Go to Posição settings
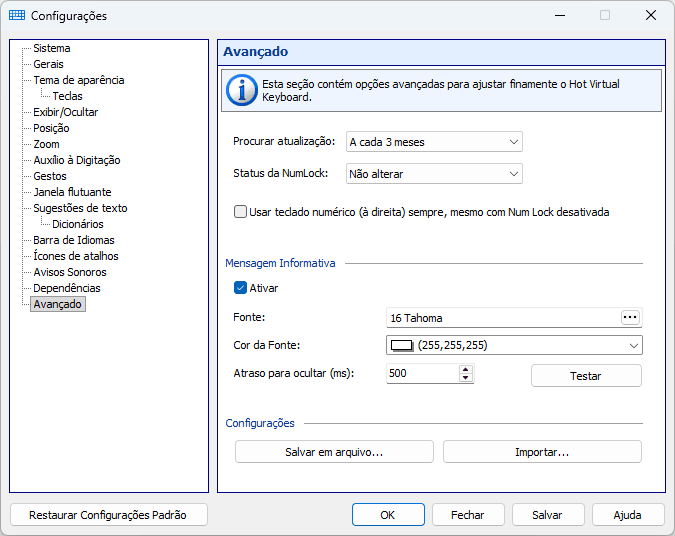 51,128
